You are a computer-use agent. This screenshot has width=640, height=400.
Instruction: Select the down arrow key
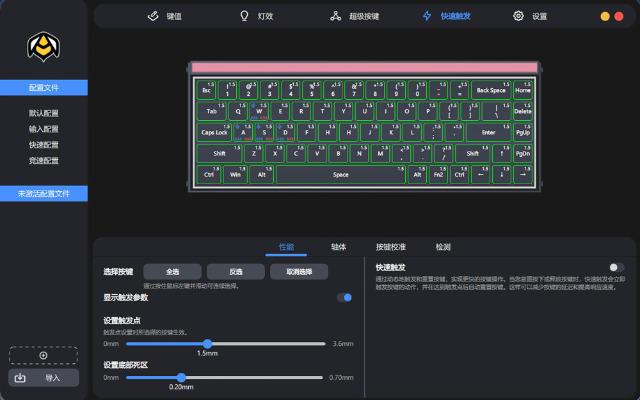tap(502, 175)
